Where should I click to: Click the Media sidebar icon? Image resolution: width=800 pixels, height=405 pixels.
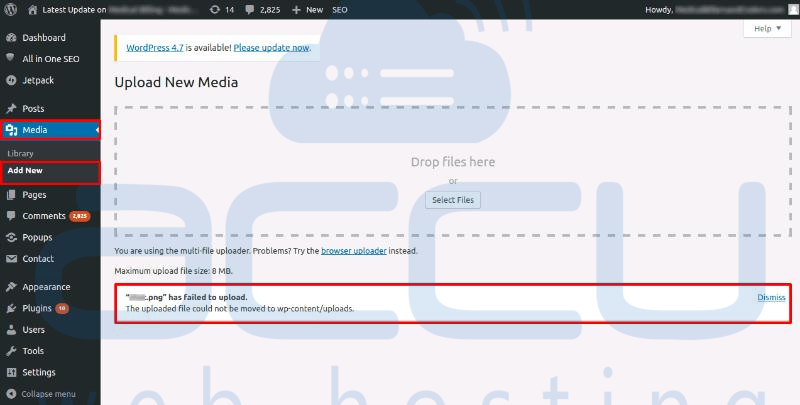(x=11, y=130)
